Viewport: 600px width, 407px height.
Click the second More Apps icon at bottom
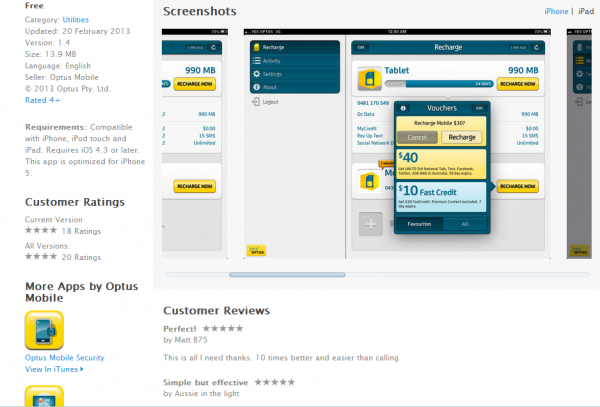44,396
